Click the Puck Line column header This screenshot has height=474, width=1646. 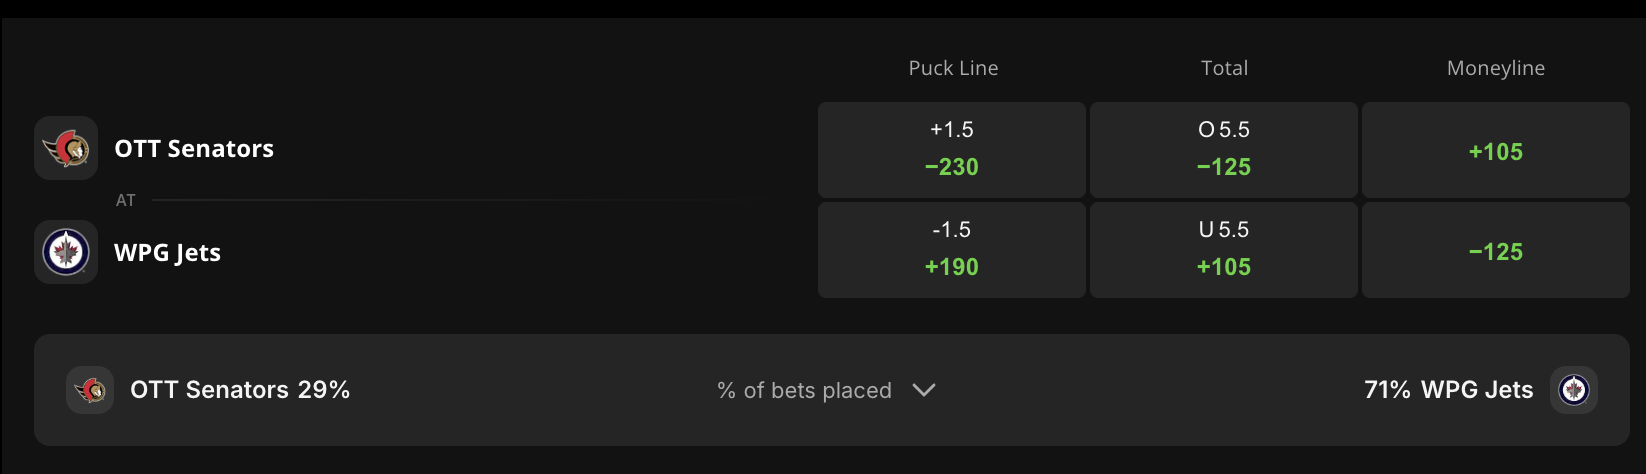[x=953, y=68]
